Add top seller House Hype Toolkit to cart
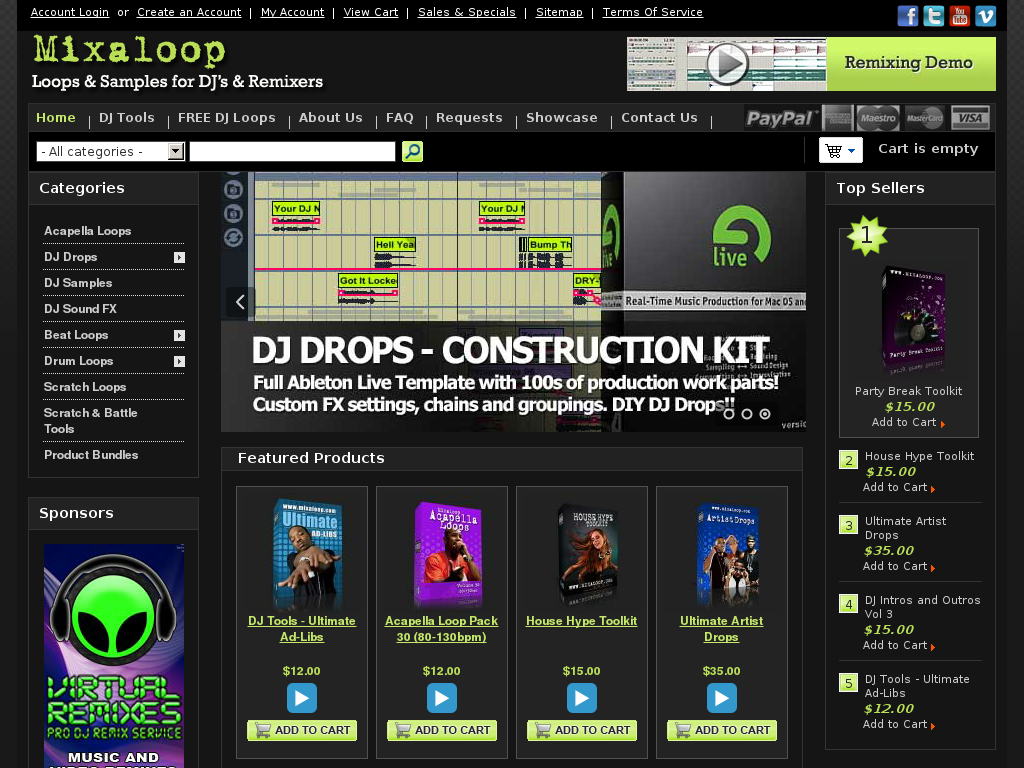Screen dimensions: 1024x768 click(899, 487)
